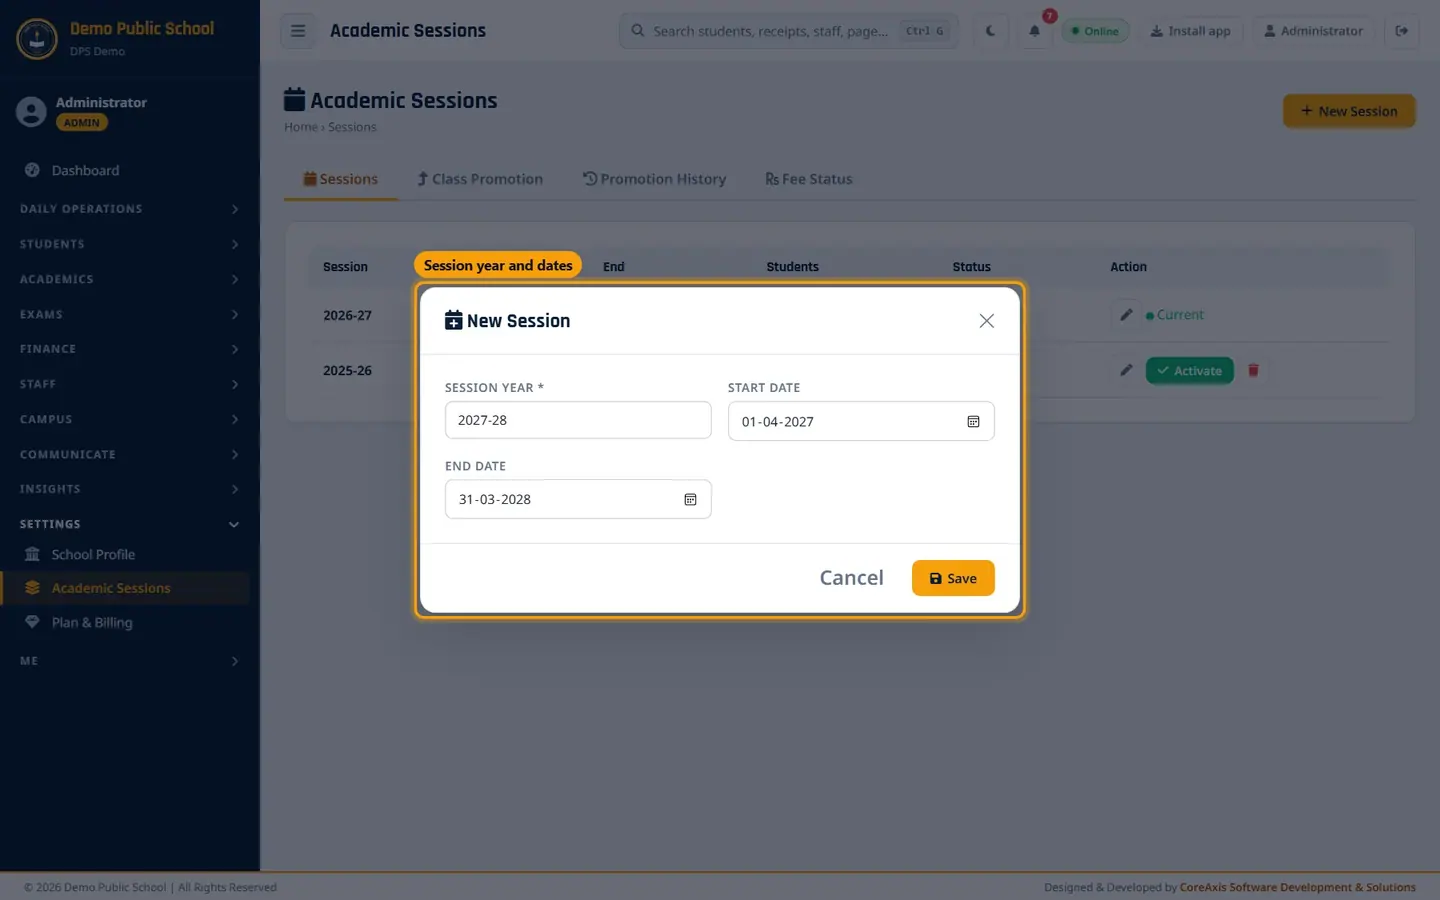1440x900 pixels.
Task: Open Dashboard from the sidebar
Action: tap(125, 171)
